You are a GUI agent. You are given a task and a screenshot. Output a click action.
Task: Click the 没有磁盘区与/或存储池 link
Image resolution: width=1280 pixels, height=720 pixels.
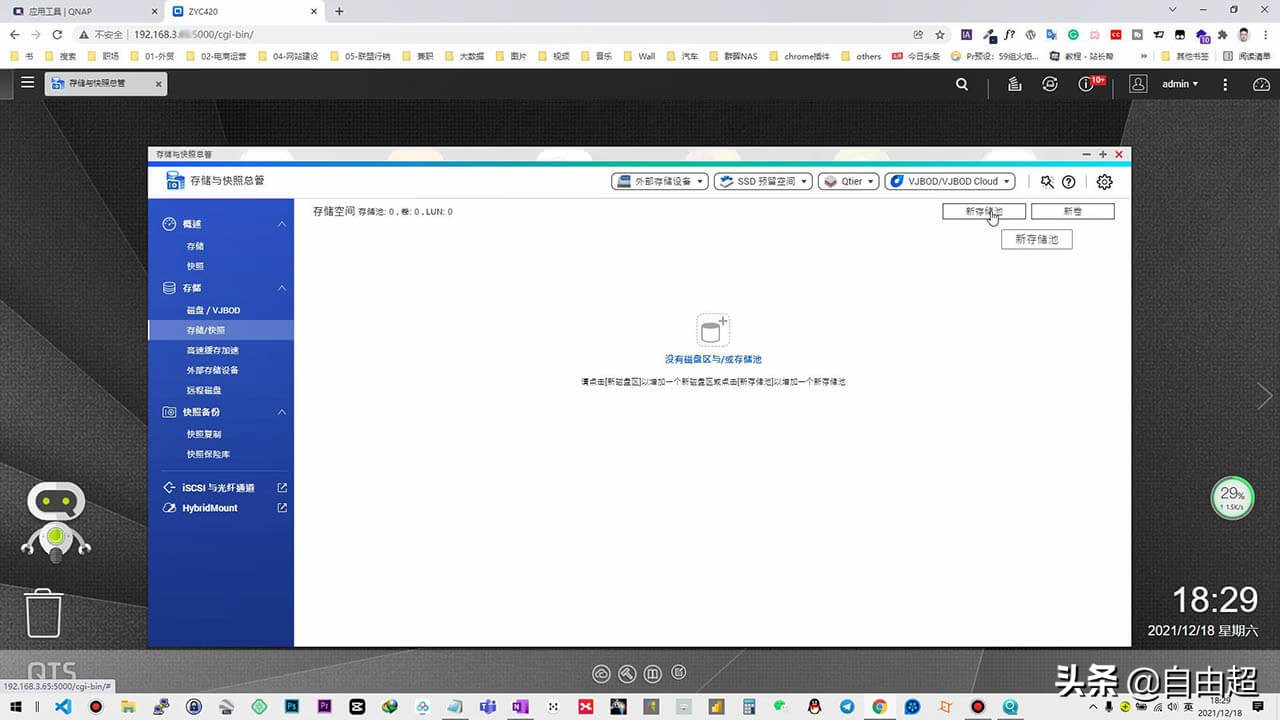(712, 359)
